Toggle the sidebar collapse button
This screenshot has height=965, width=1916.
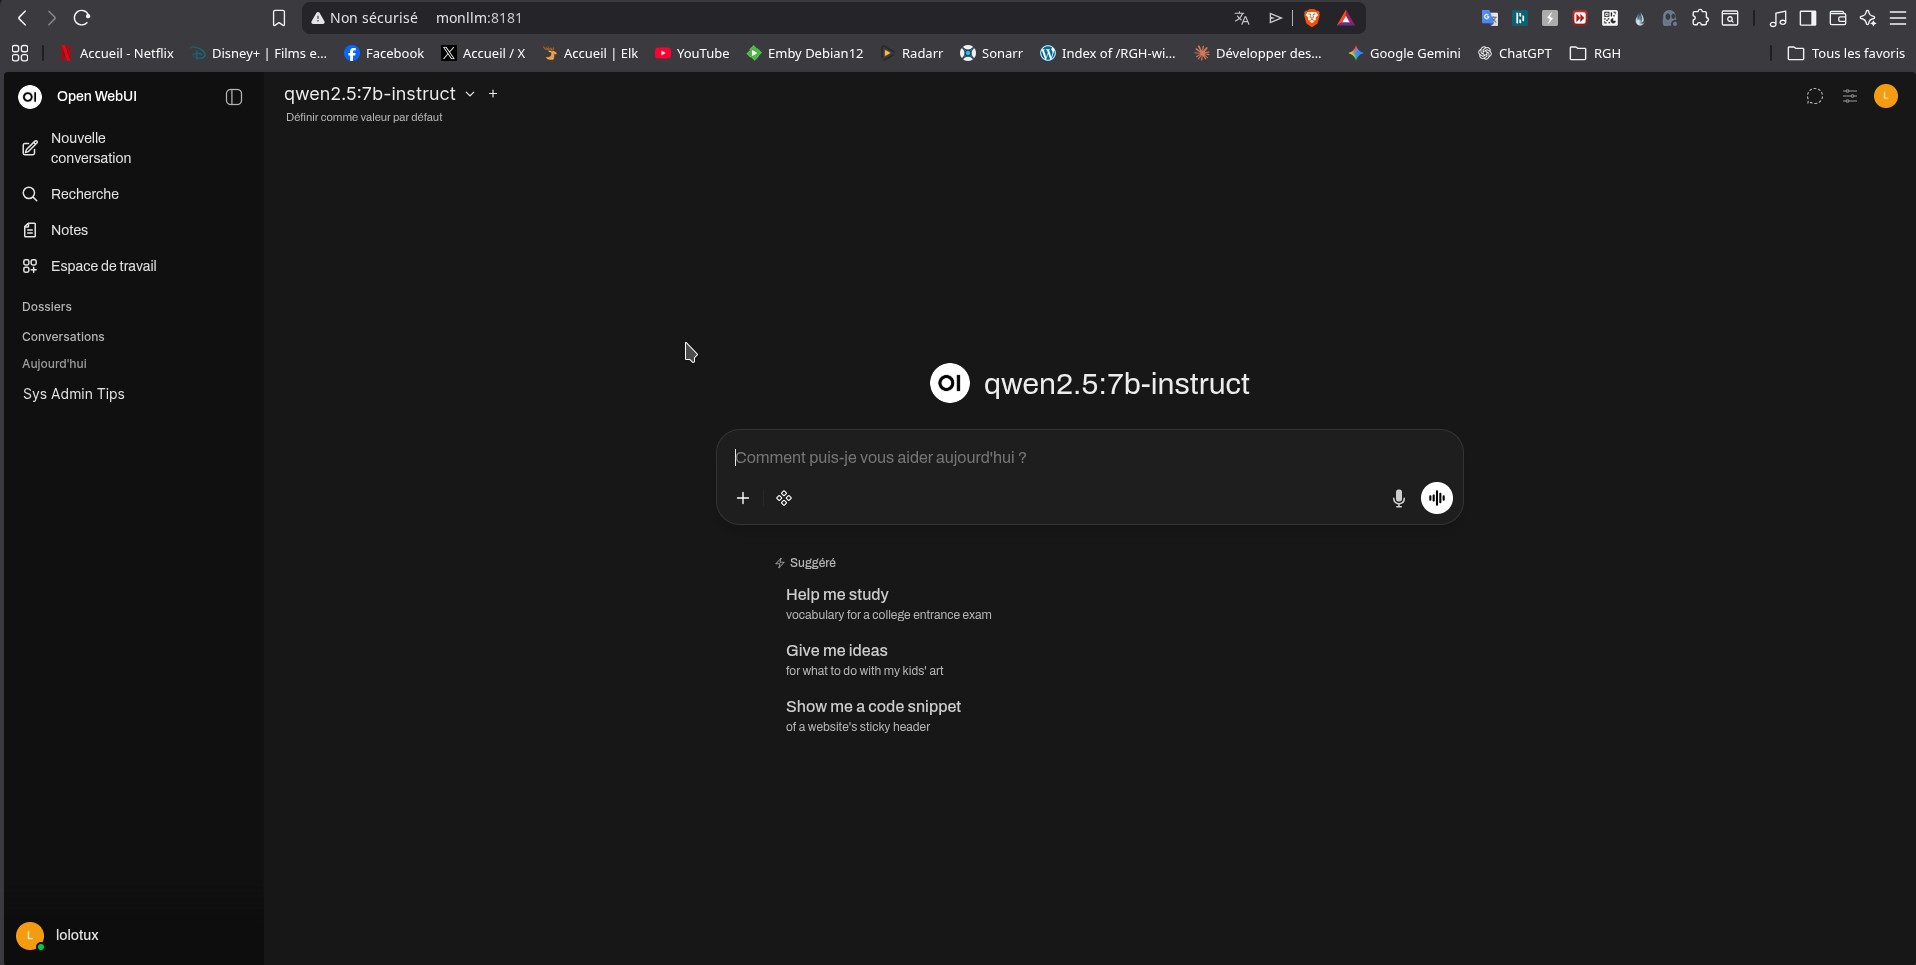[x=234, y=97]
